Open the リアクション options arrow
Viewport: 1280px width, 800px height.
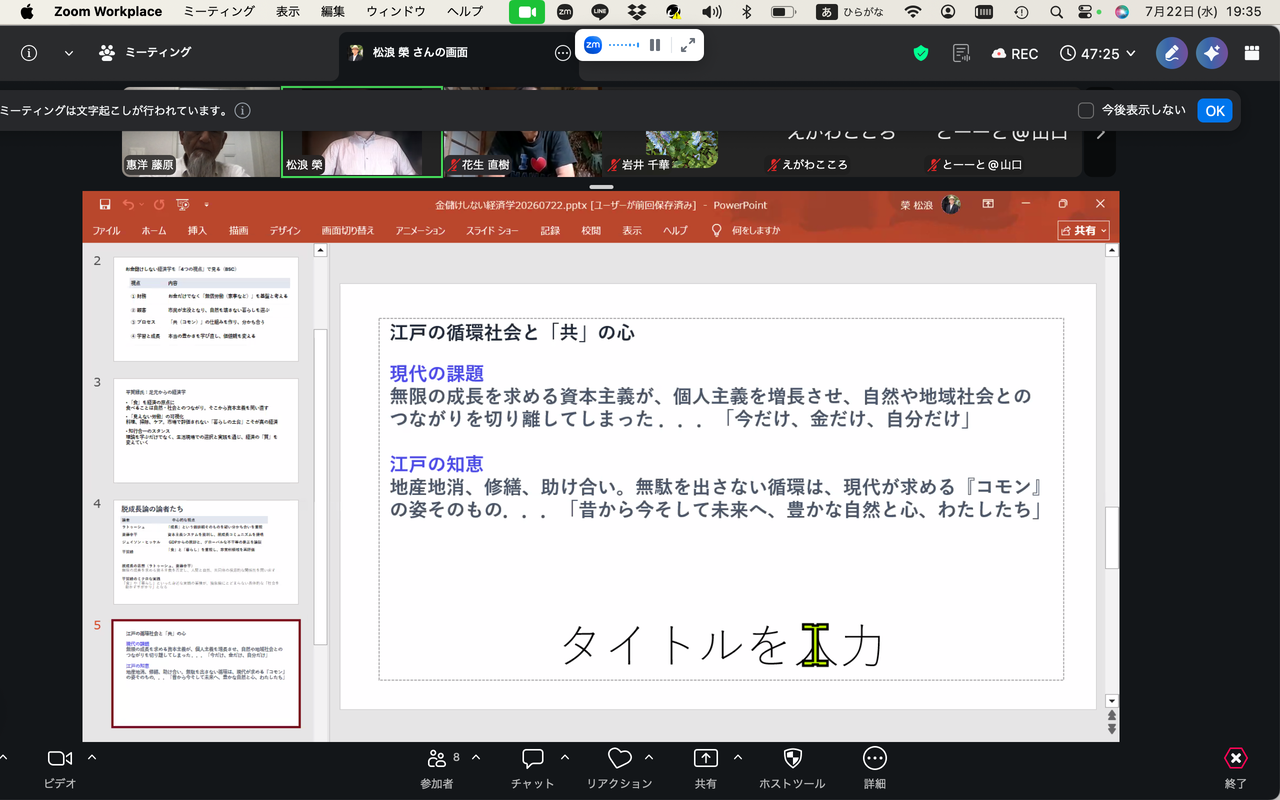pos(649,757)
